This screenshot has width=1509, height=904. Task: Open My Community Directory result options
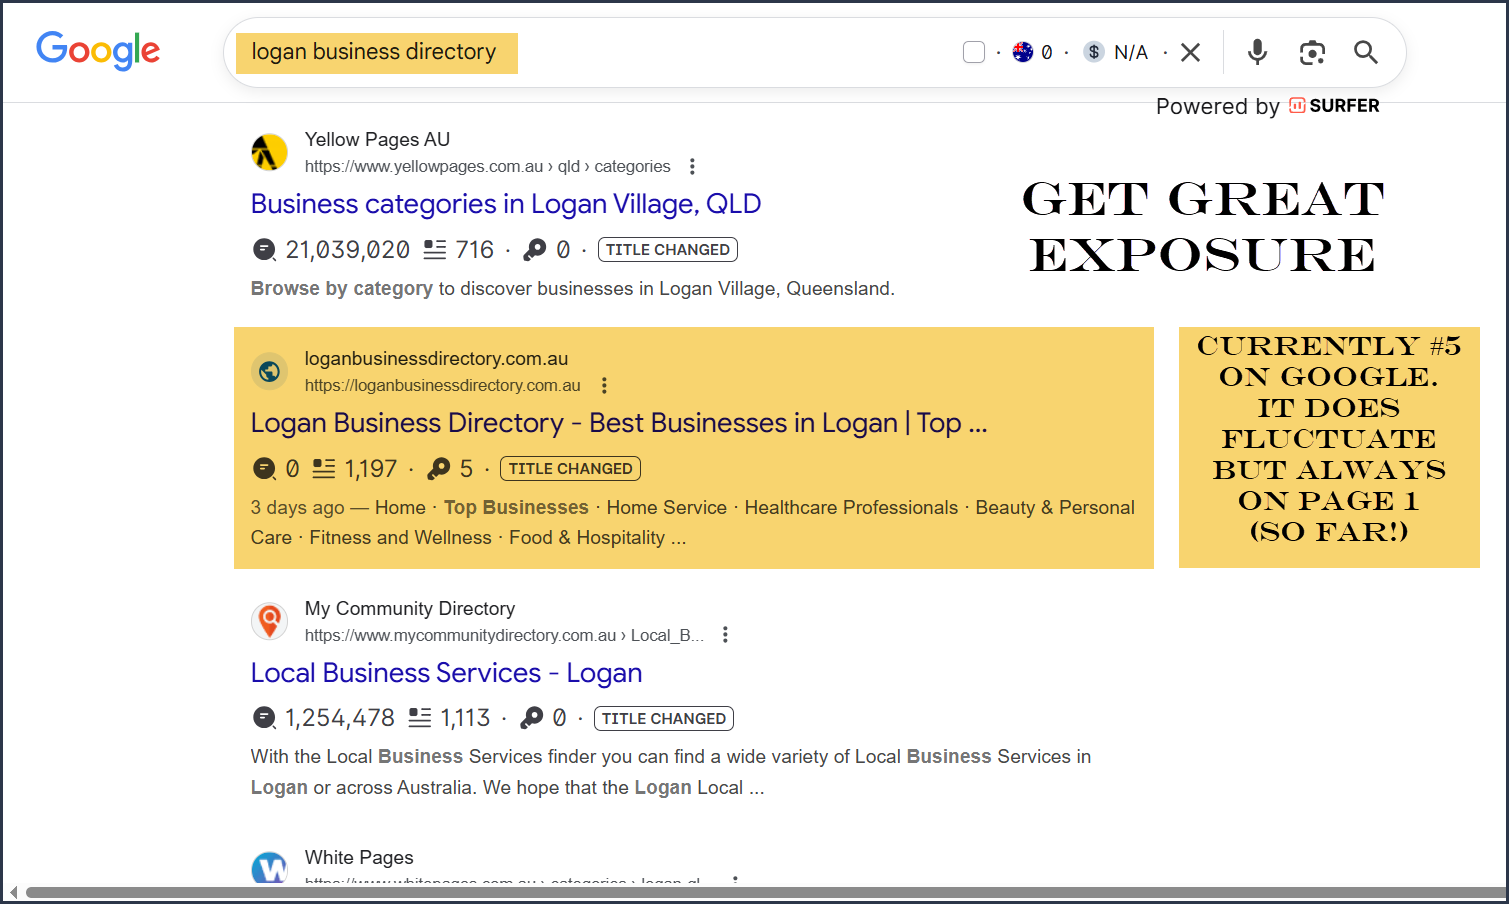725,635
